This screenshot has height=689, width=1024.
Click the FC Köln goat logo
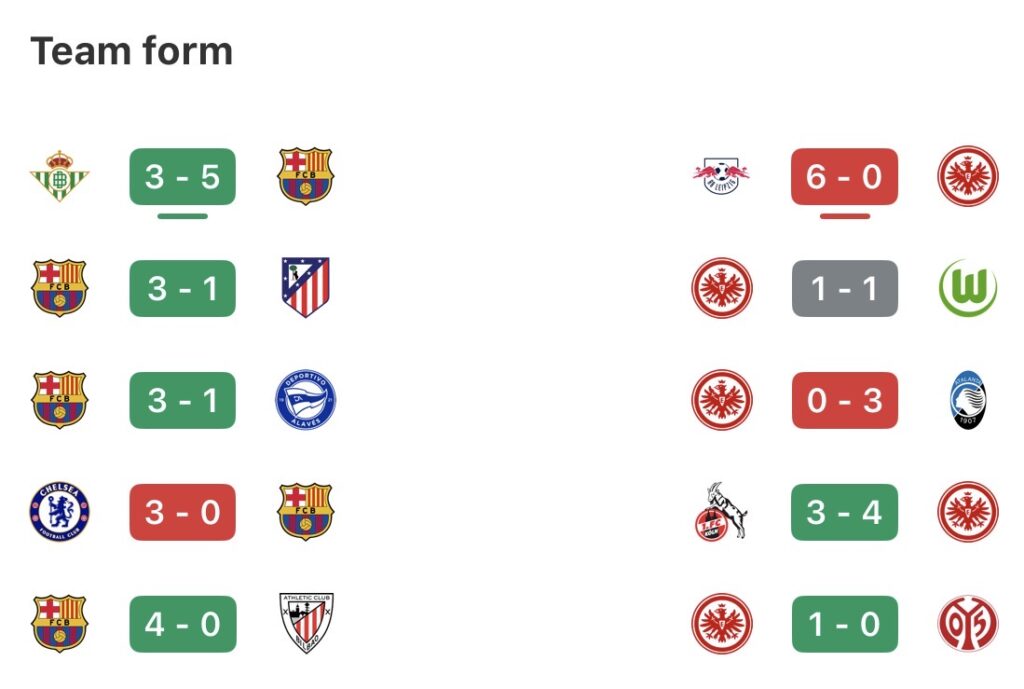pyautogui.click(x=721, y=512)
